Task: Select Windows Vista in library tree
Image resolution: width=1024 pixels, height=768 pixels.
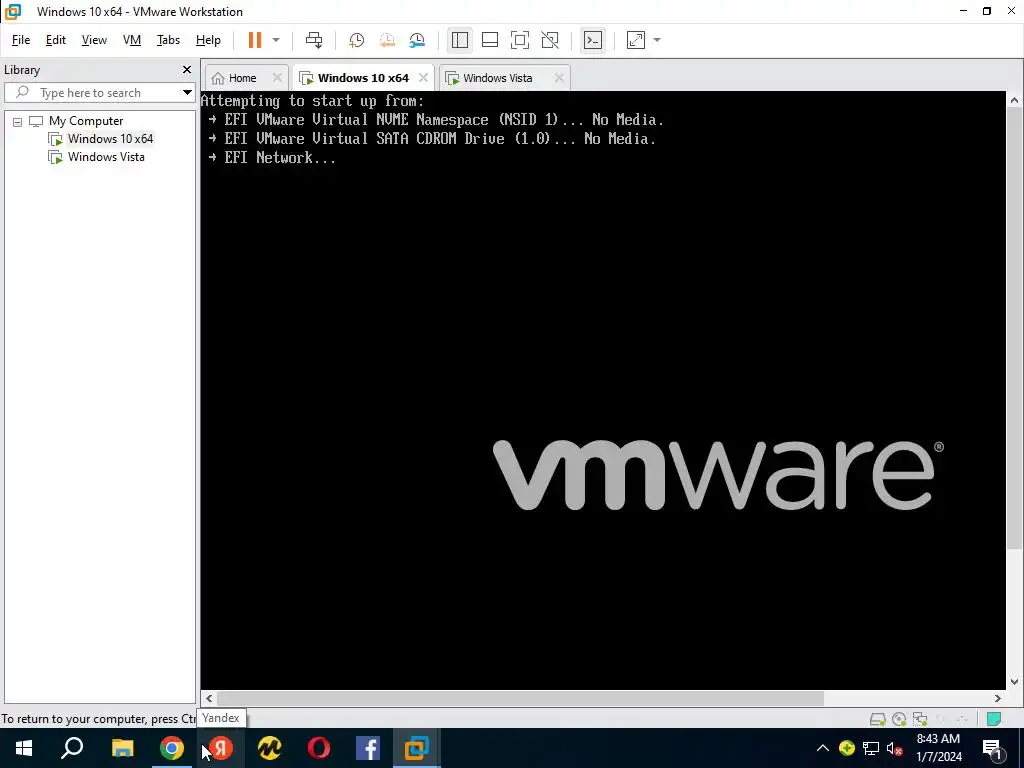Action: coord(106,157)
